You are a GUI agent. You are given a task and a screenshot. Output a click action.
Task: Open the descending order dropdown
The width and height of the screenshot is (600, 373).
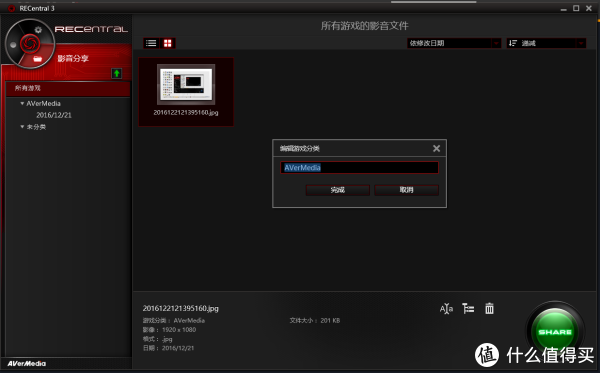tap(546, 43)
